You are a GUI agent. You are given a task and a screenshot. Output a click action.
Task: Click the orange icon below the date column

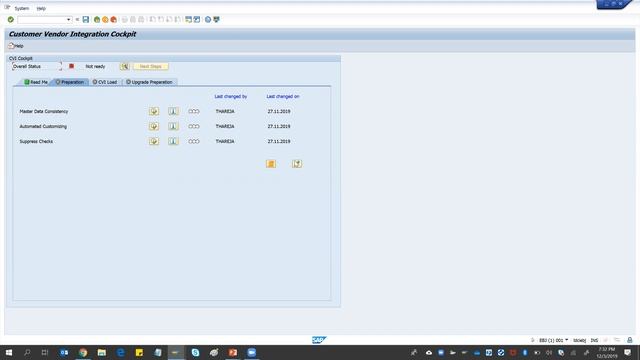click(271, 164)
